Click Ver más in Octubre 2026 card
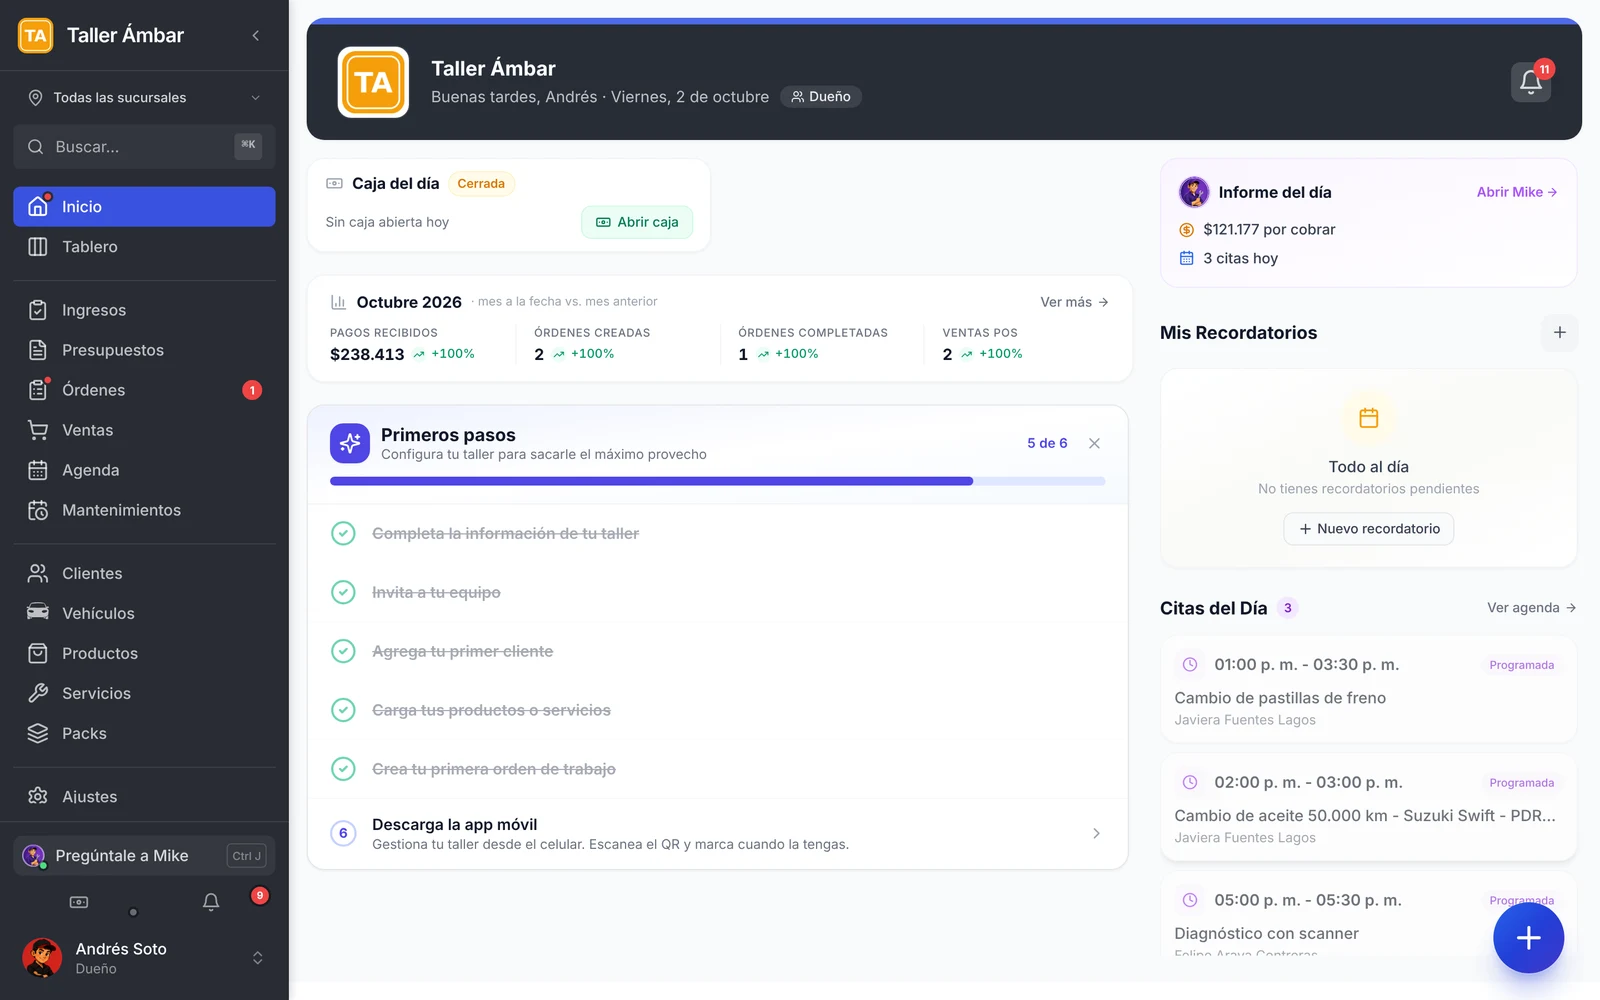Screen dimensions: 1600x1000 1074,302
